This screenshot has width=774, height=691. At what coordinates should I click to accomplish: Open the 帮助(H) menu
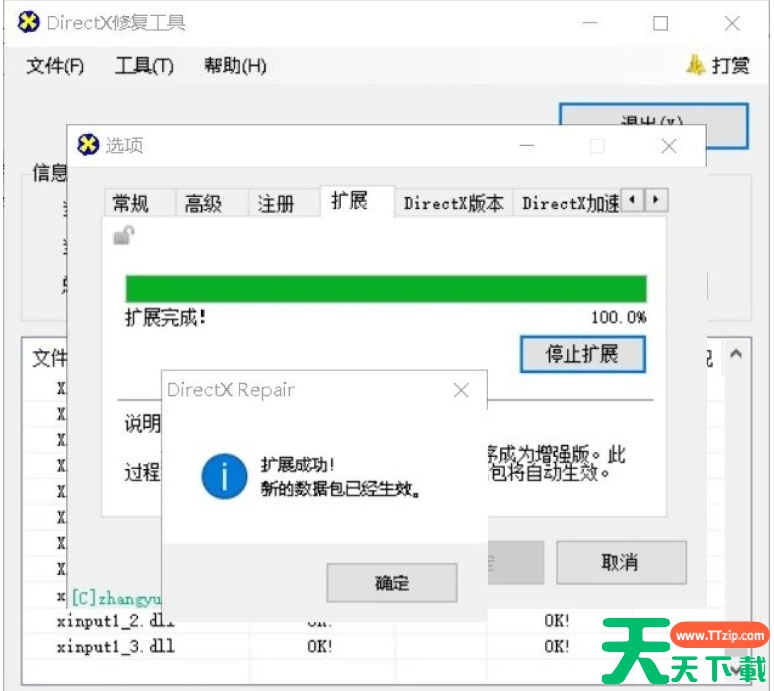(235, 66)
